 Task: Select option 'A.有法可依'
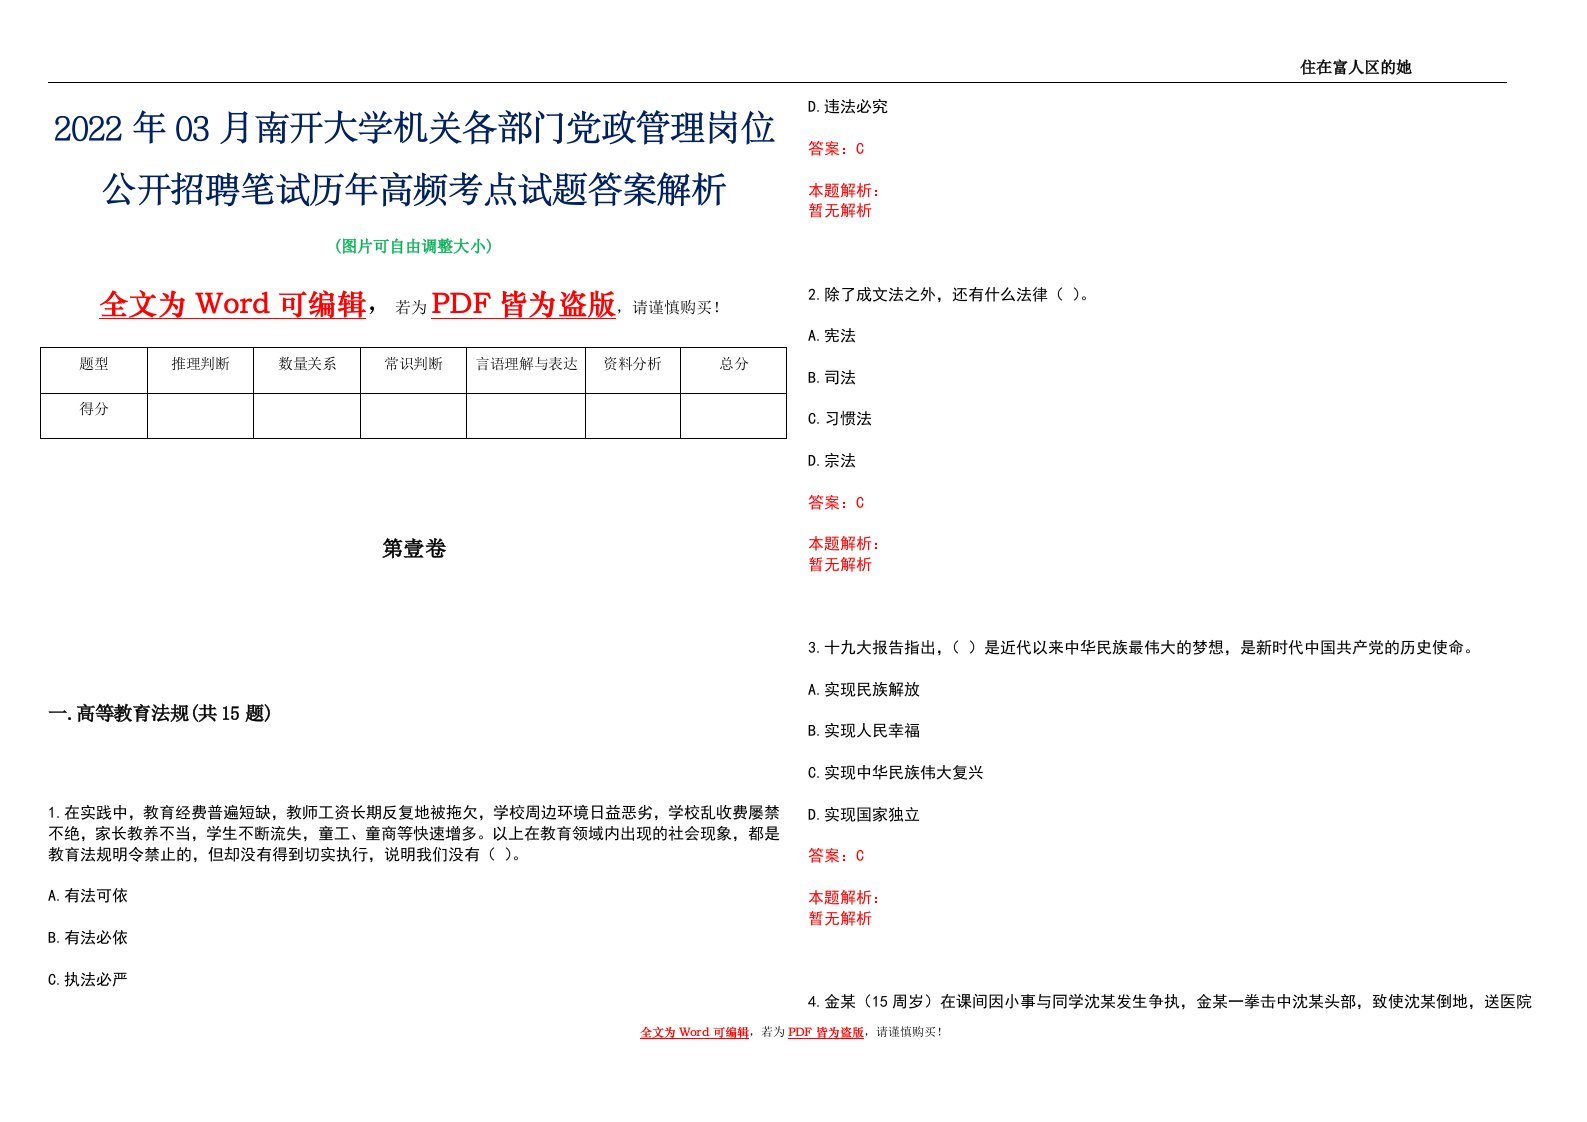88,896
